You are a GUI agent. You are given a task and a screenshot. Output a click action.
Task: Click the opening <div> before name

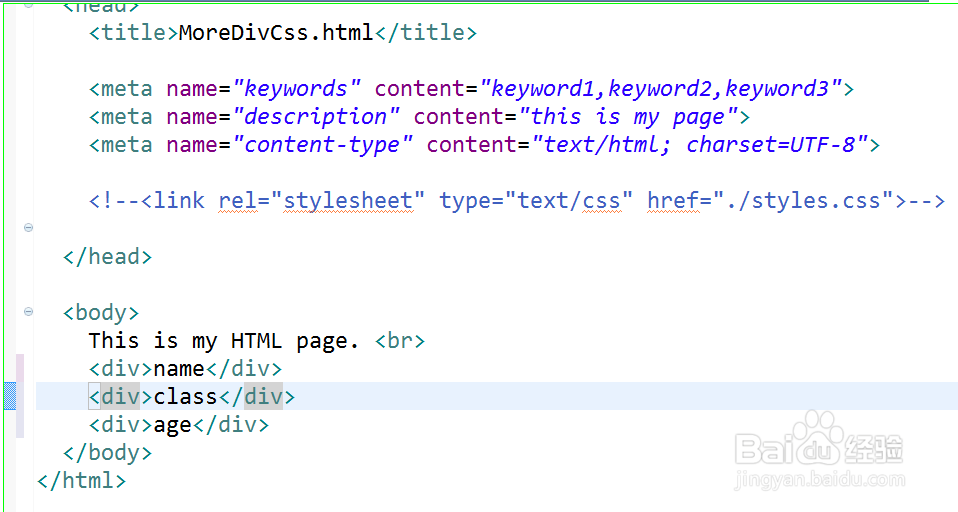pos(120,369)
